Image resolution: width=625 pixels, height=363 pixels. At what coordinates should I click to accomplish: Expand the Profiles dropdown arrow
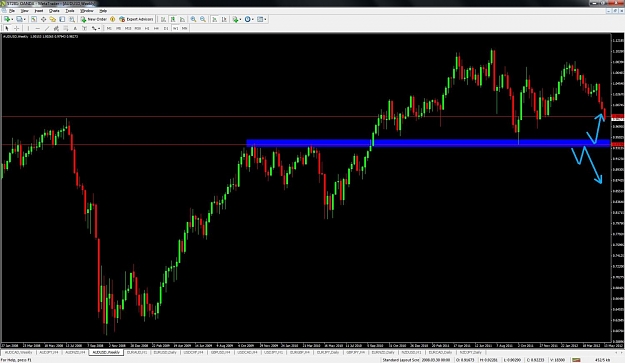[x=25, y=20]
